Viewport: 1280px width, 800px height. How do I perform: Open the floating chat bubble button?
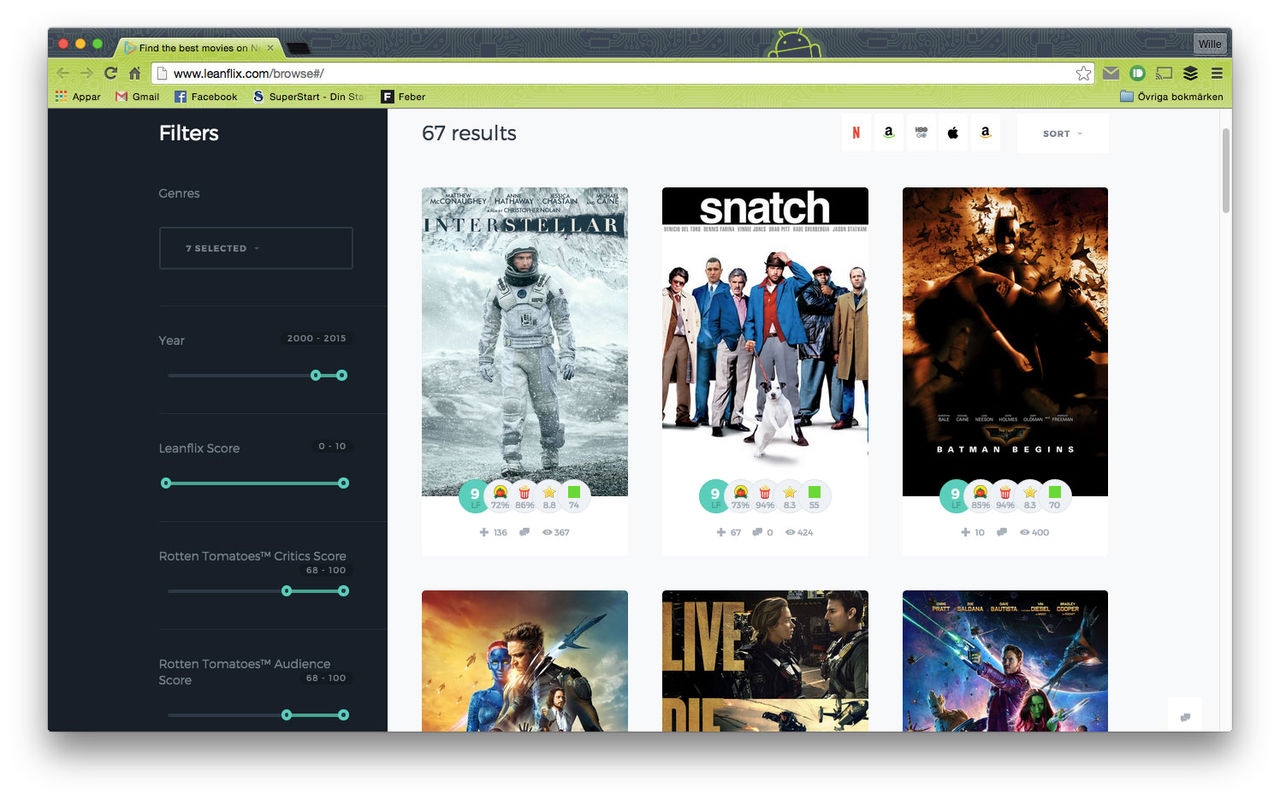pyautogui.click(x=1184, y=716)
